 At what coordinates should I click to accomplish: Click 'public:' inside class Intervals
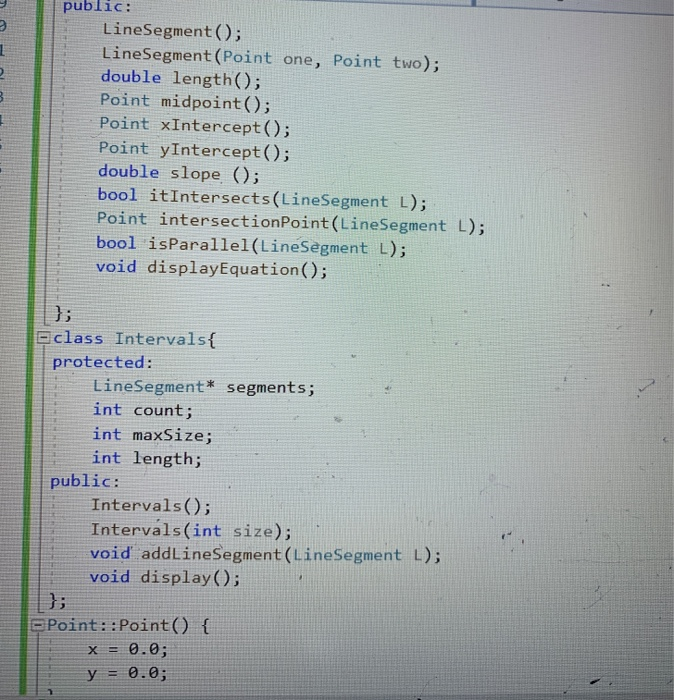tap(85, 481)
